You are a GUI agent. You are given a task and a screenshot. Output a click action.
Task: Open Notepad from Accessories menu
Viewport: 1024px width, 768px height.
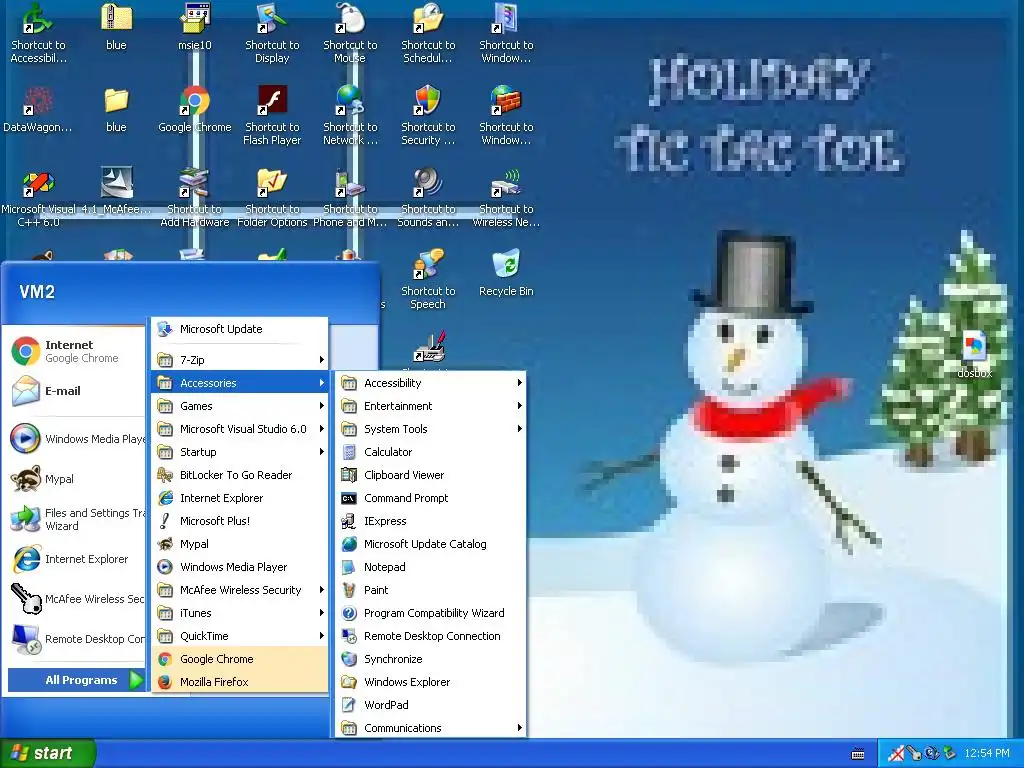click(x=430, y=567)
